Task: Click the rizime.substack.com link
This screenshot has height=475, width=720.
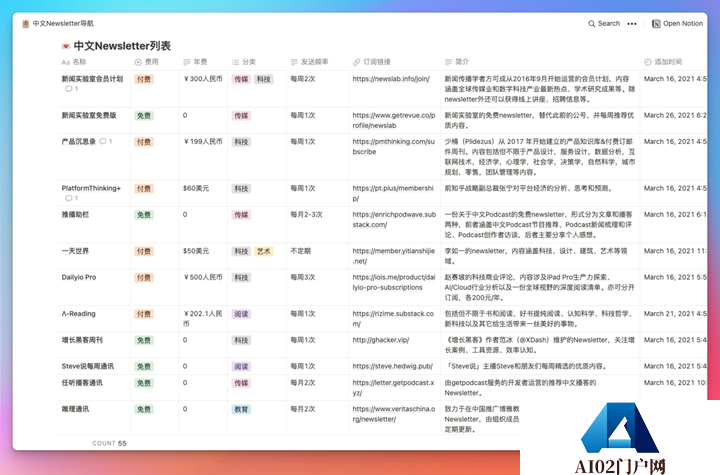Action: (x=393, y=319)
